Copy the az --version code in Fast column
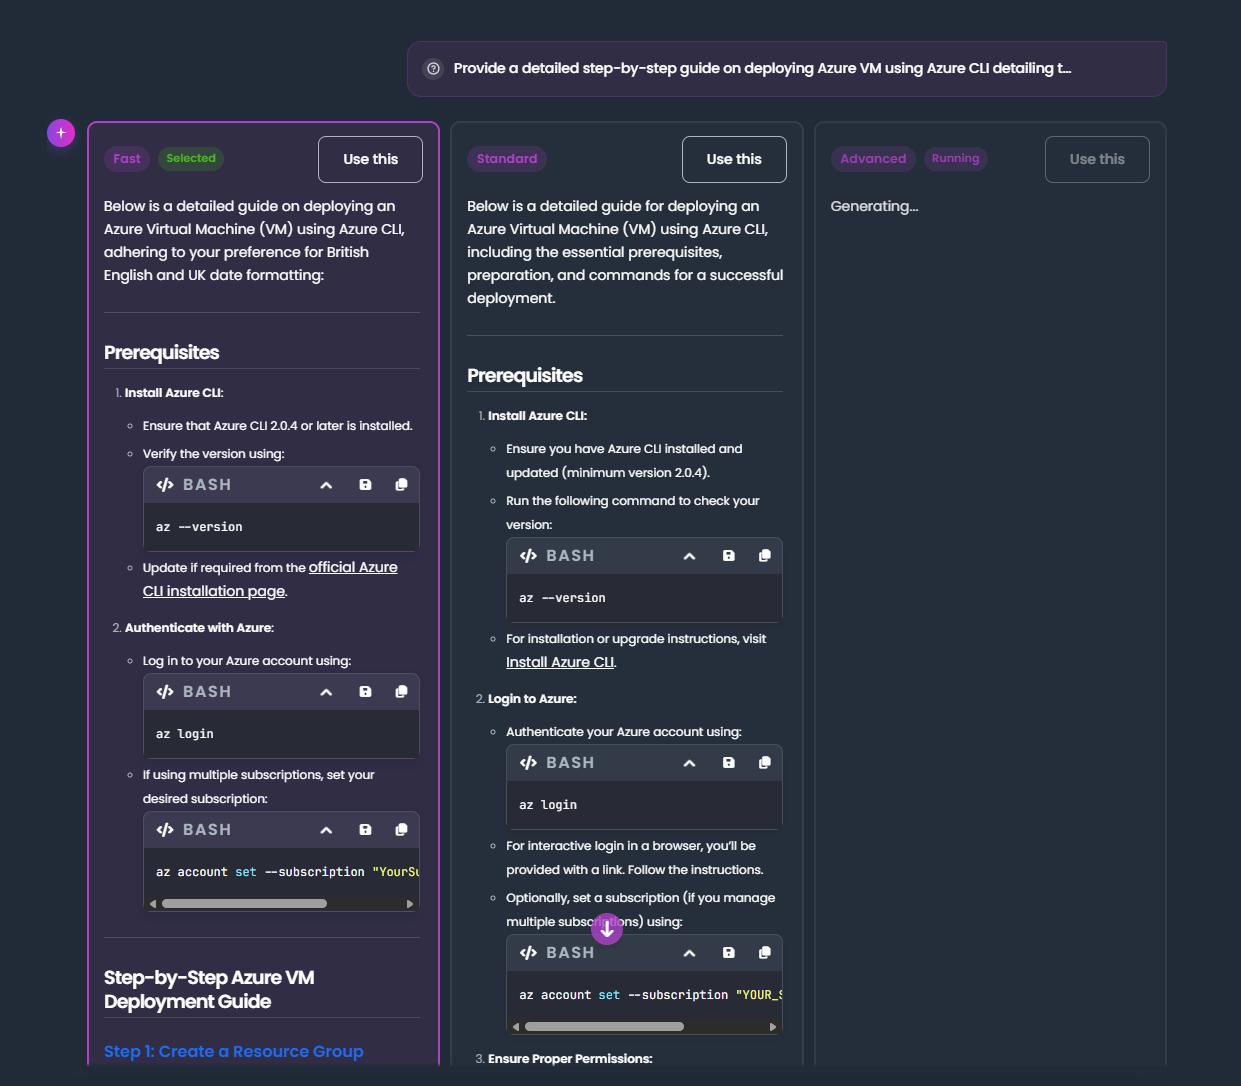This screenshot has height=1086, width=1241. click(x=401, y=485)
